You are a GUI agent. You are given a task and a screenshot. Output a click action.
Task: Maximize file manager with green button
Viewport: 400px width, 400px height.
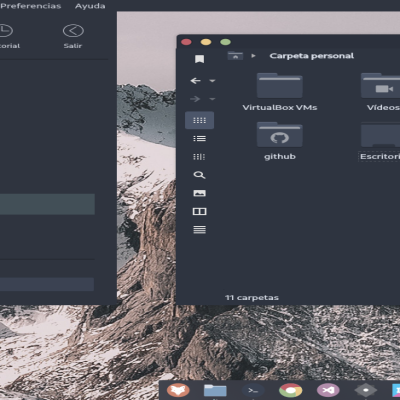click(x=226, y=42)
